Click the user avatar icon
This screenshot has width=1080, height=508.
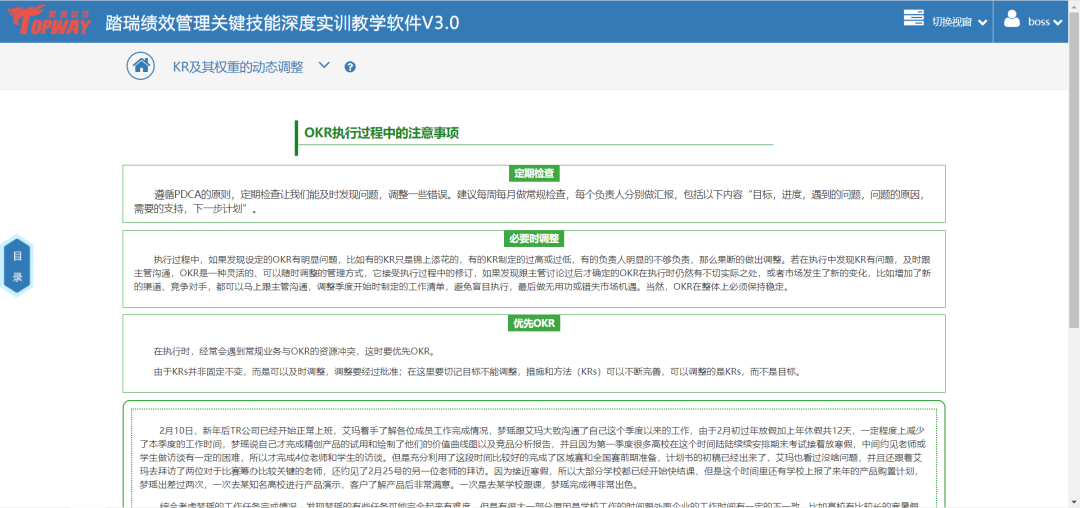(x=1011, y=20)
